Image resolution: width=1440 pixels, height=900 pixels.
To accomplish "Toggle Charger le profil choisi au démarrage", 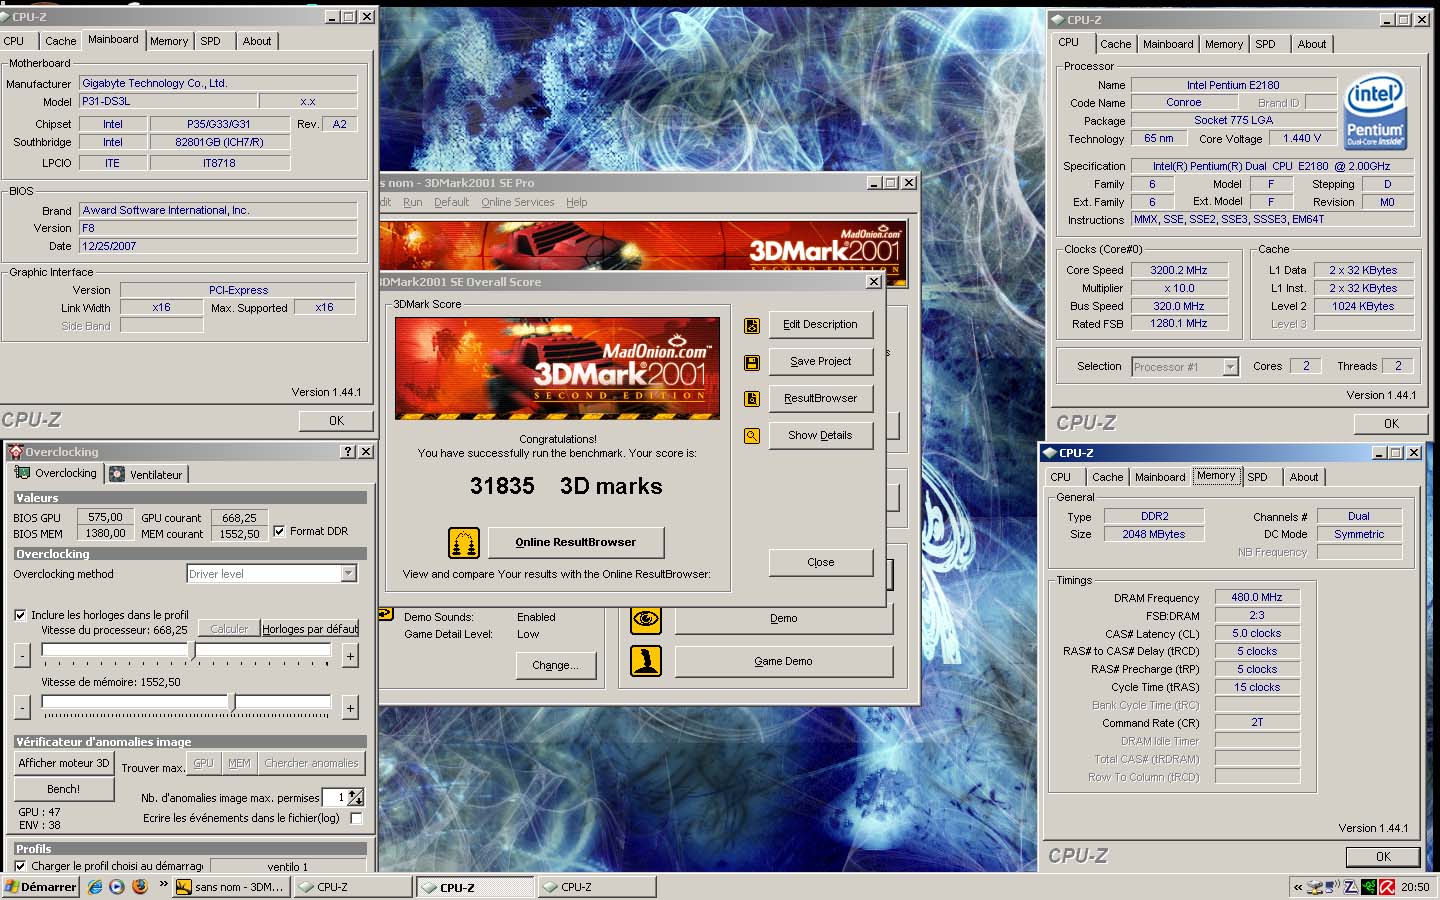I will click(x=20, y=866).
